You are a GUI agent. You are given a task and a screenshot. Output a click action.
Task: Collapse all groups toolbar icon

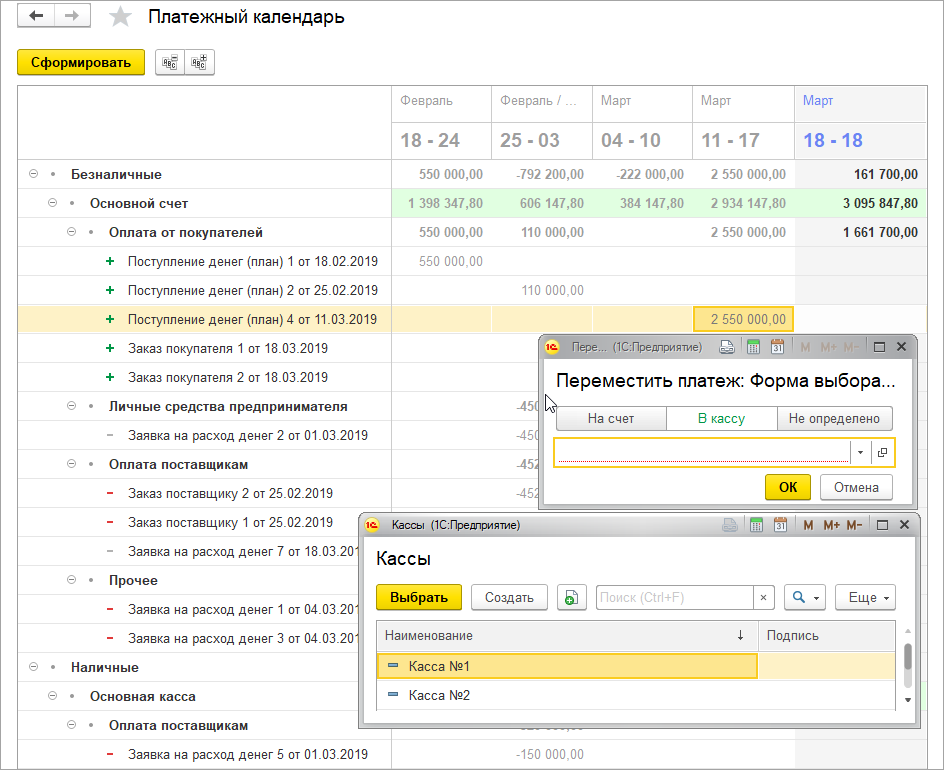[170, 62]
